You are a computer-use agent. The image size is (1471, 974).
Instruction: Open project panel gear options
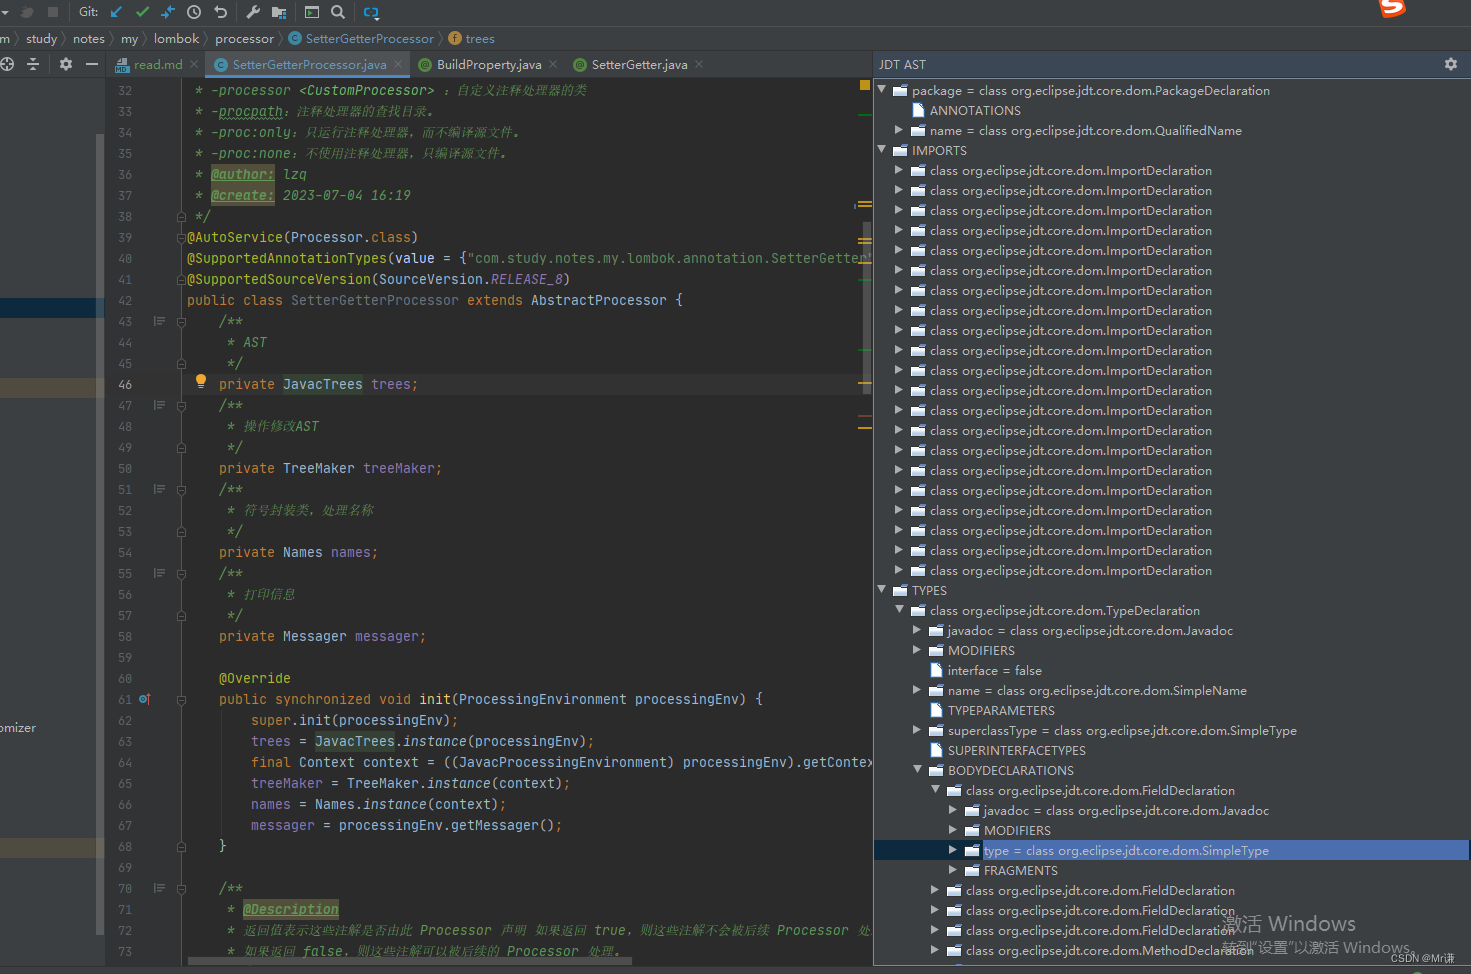(66, 64)
